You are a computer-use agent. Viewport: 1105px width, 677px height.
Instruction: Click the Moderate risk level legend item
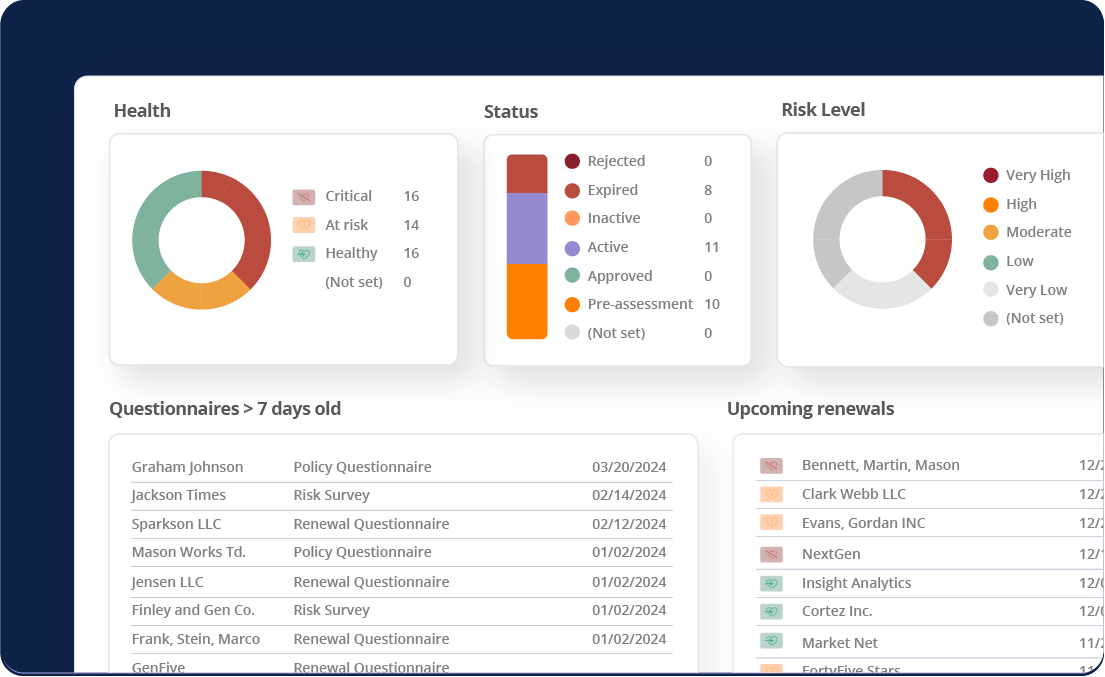tap(1038, 232)
